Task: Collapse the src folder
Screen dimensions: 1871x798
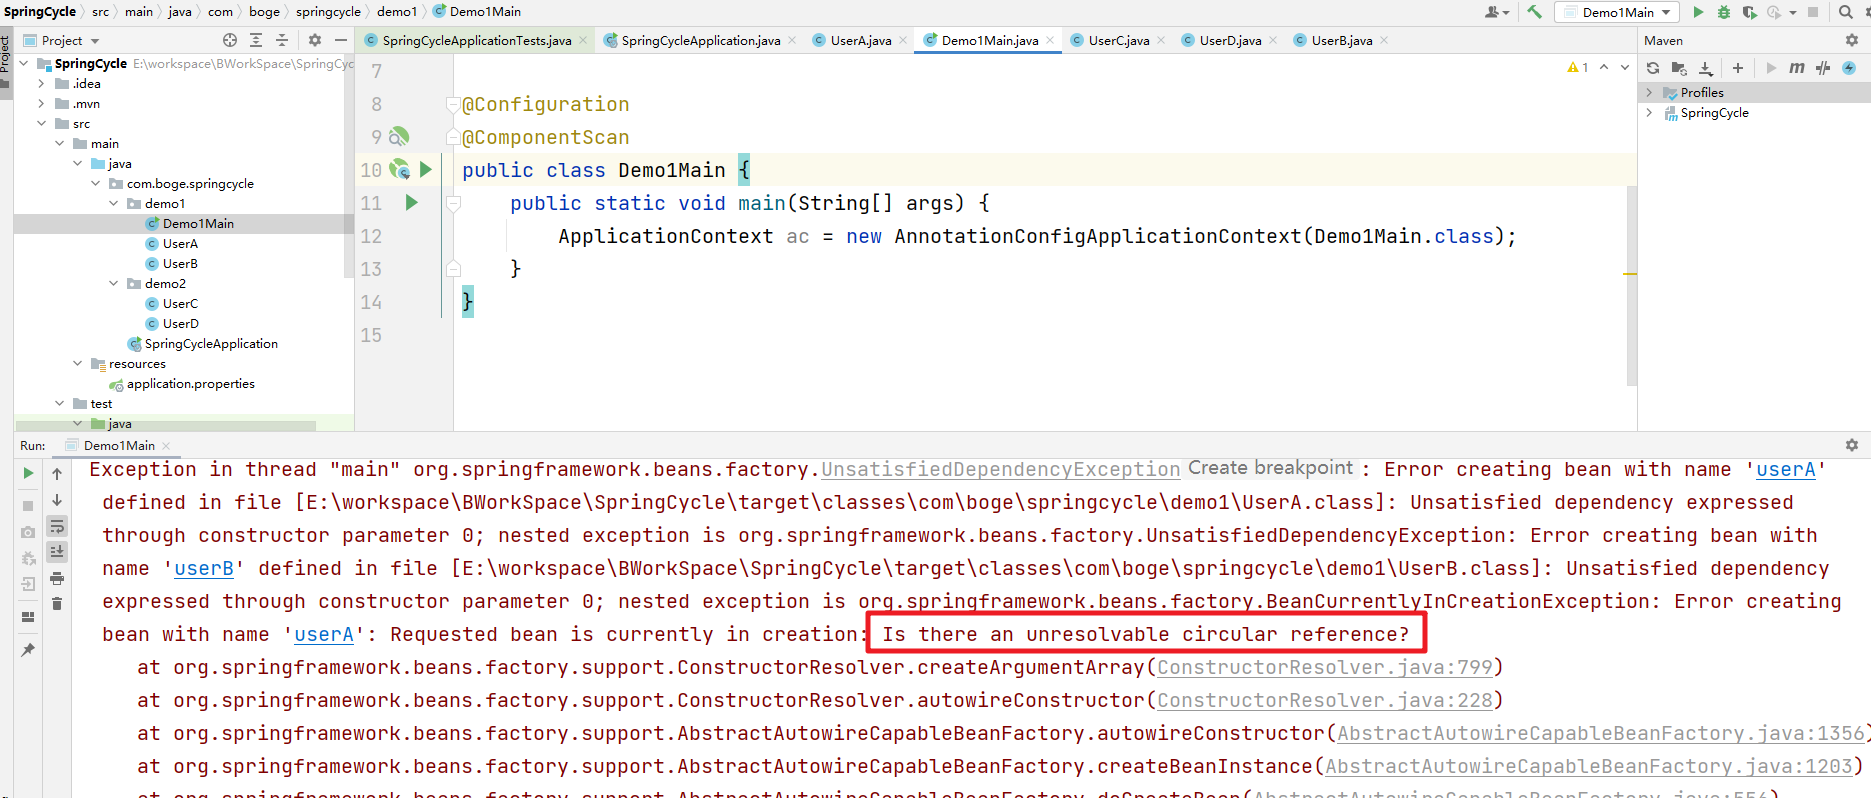Action: 41,123
